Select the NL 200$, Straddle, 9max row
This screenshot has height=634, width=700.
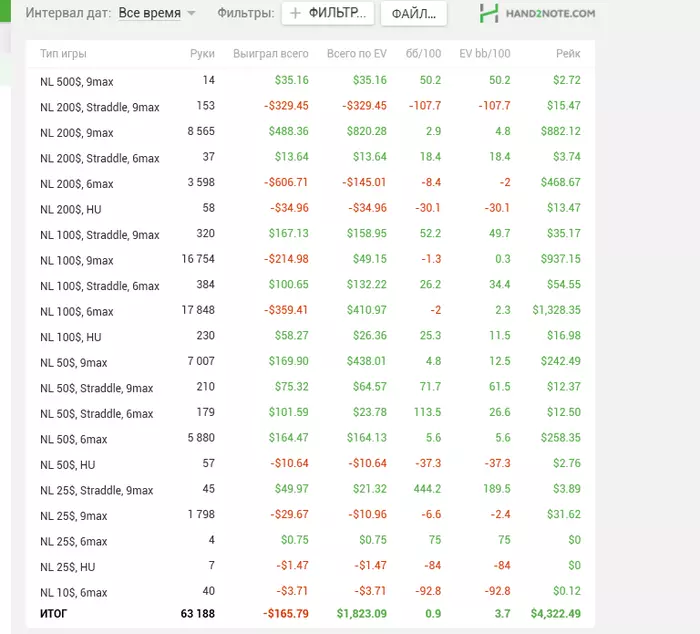coord(310,106)
